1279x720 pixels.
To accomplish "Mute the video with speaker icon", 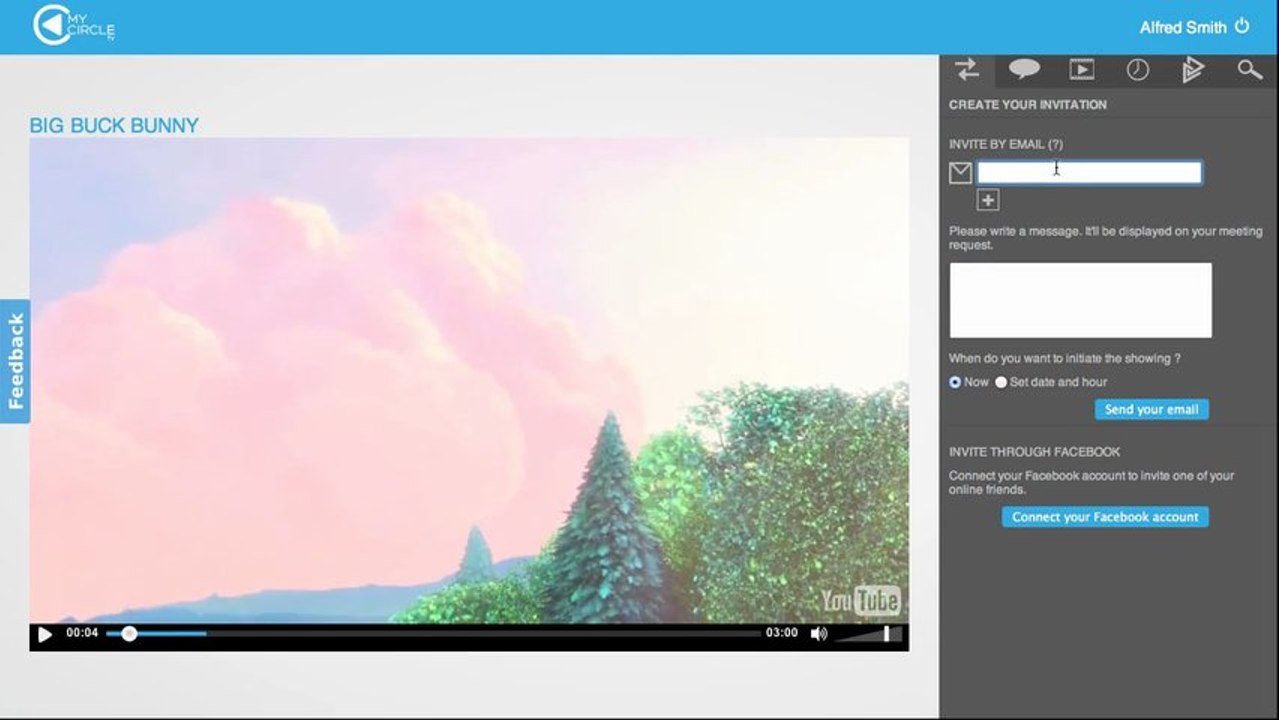I will click(x=819, y=633).
